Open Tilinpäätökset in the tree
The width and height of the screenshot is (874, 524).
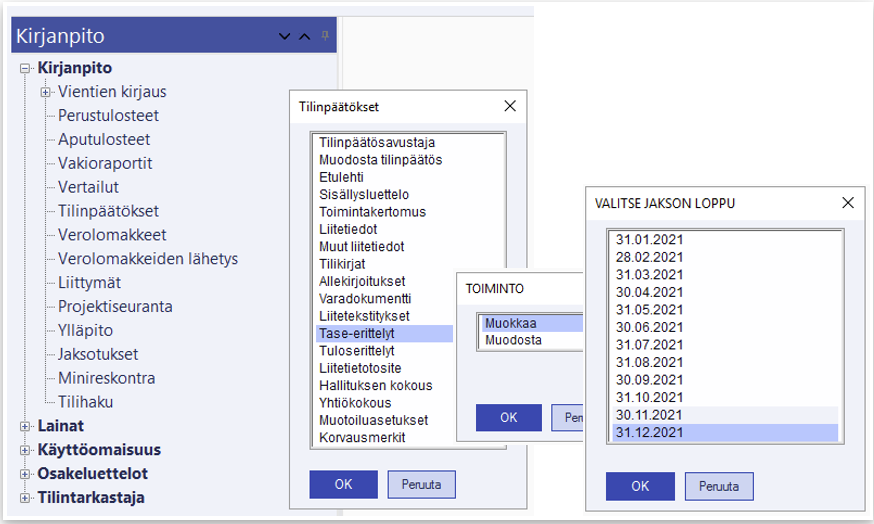(108, 211)
